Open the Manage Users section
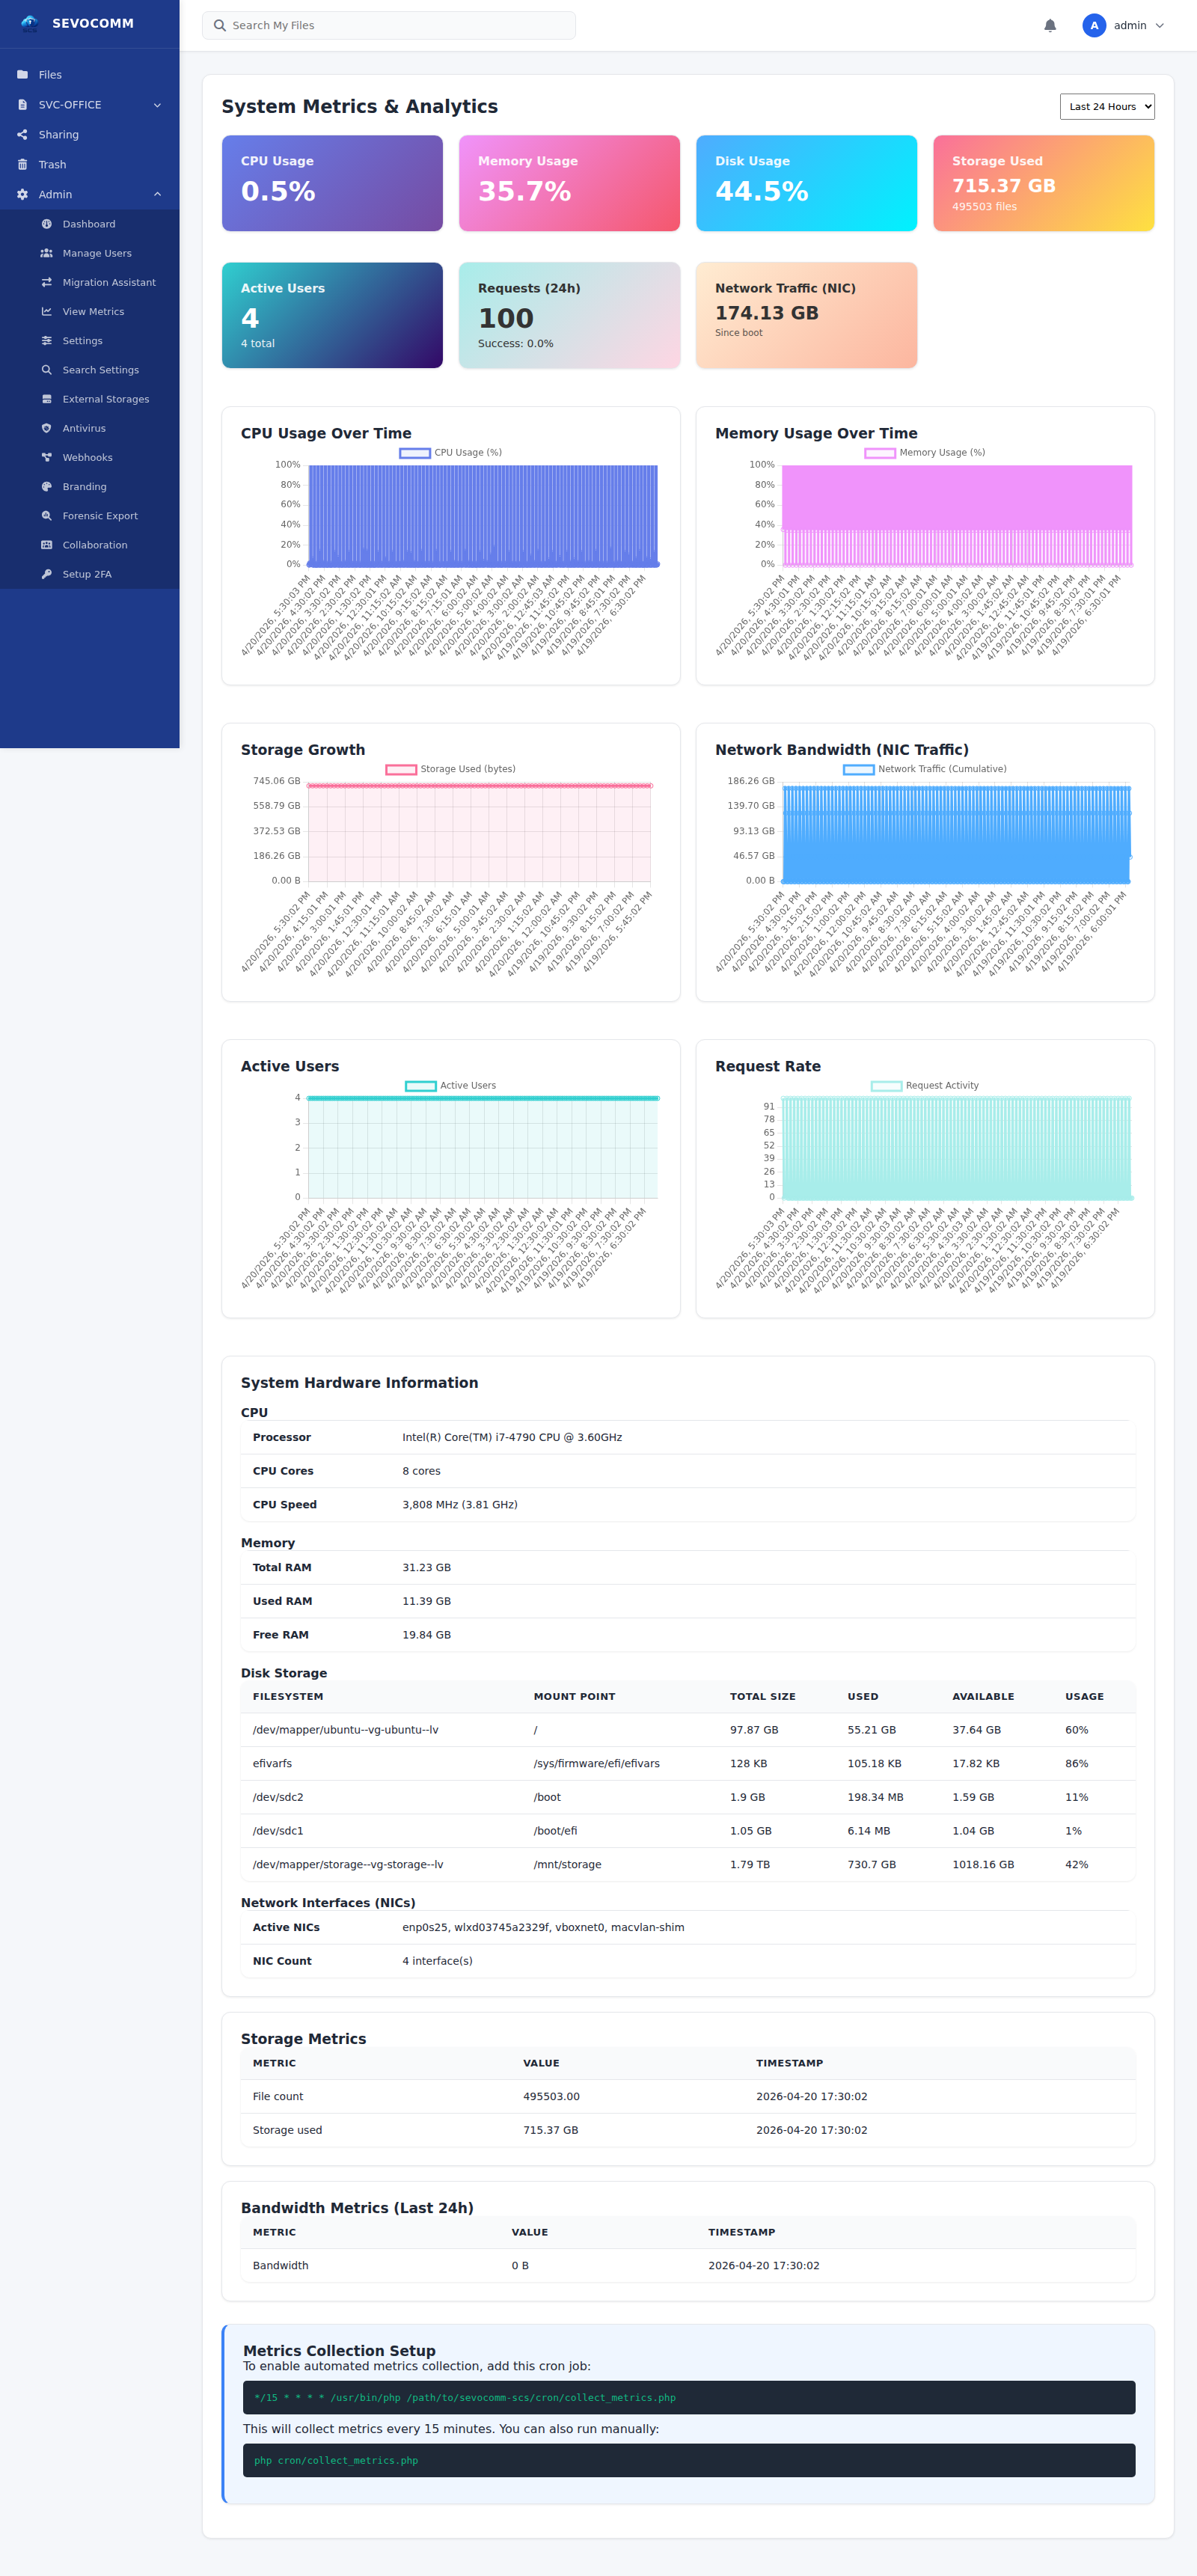 [x=96, y=252]
